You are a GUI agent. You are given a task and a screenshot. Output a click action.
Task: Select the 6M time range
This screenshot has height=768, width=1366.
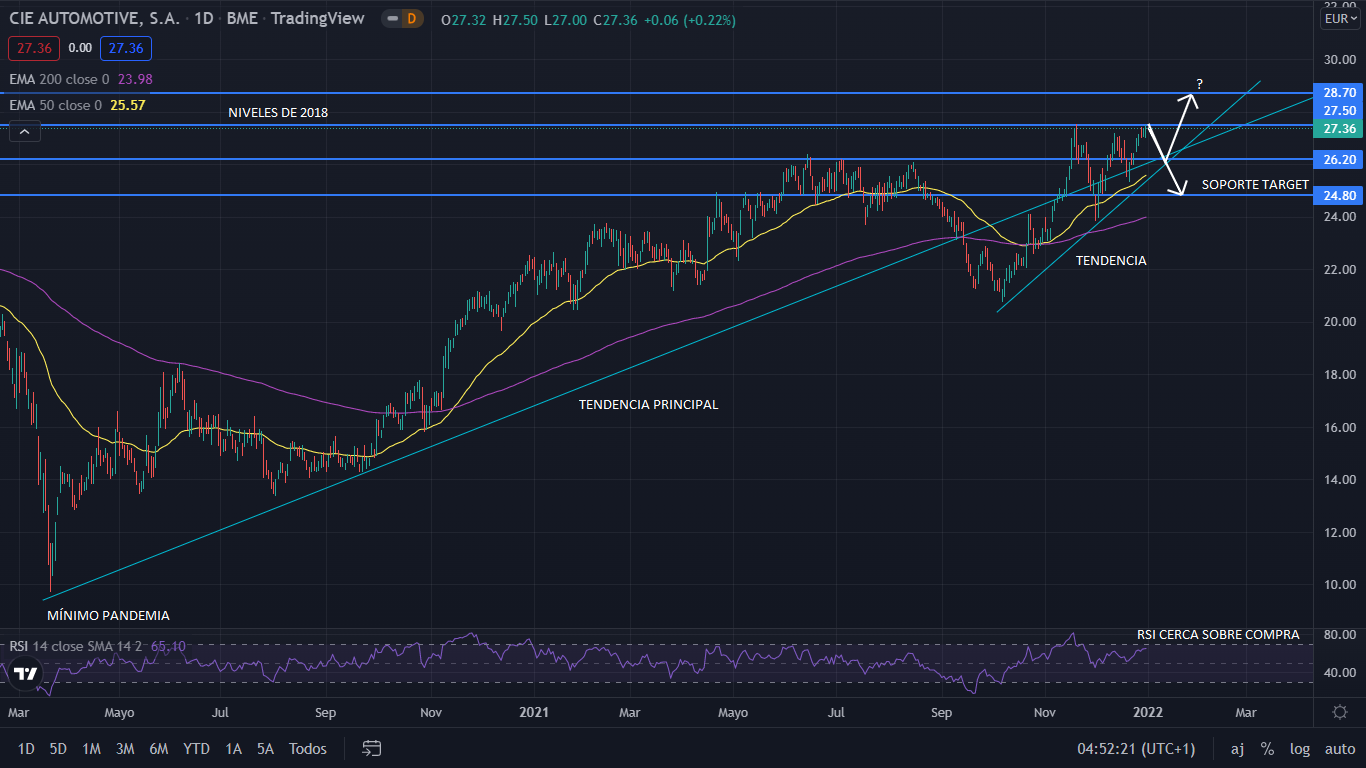[158, 749]
